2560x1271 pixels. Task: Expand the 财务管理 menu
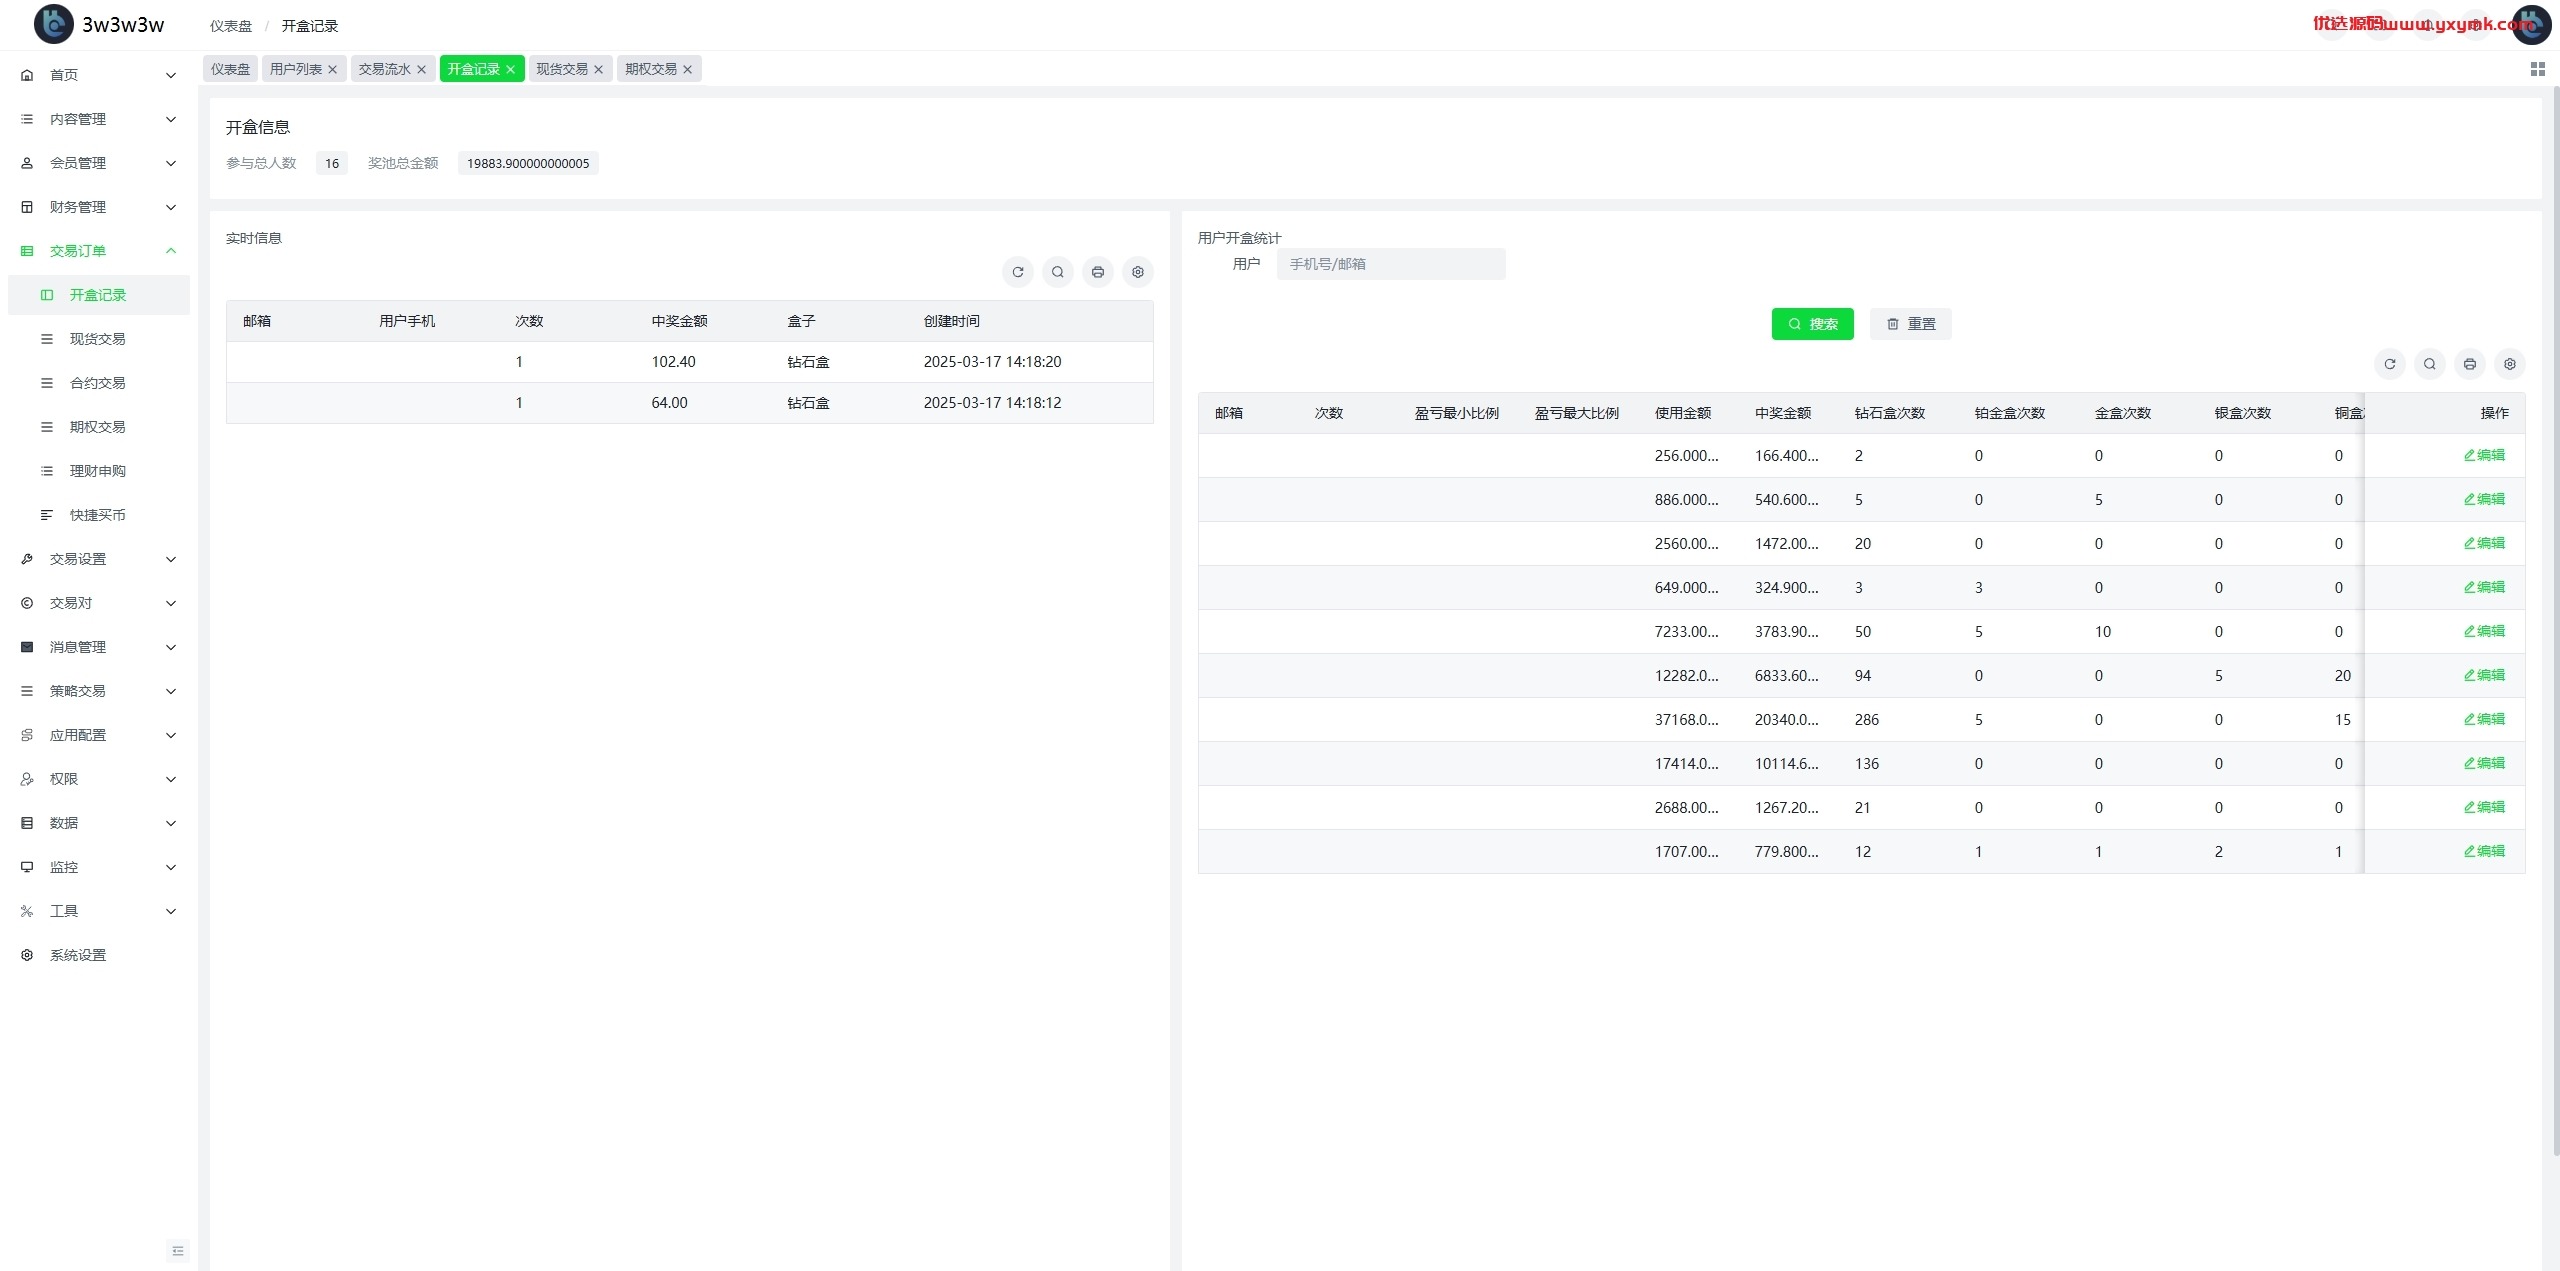pyautogui.click(x=99, y=207)
